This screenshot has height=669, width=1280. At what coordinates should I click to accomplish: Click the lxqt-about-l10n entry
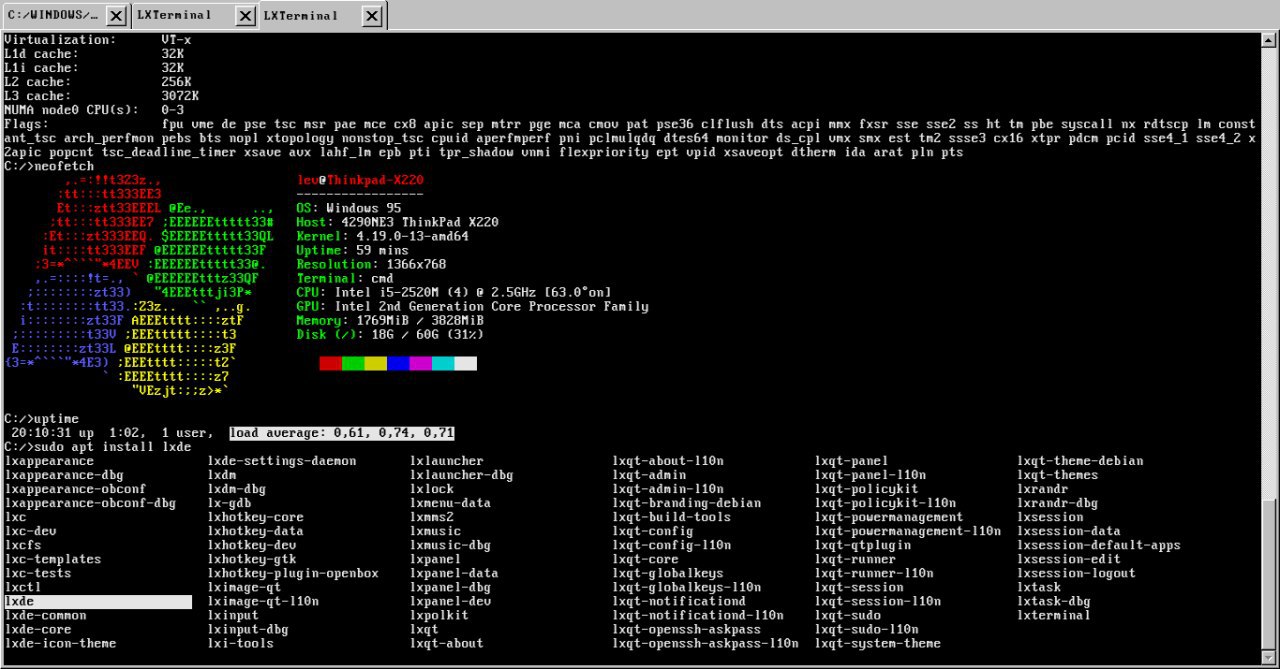coord(668,461)
